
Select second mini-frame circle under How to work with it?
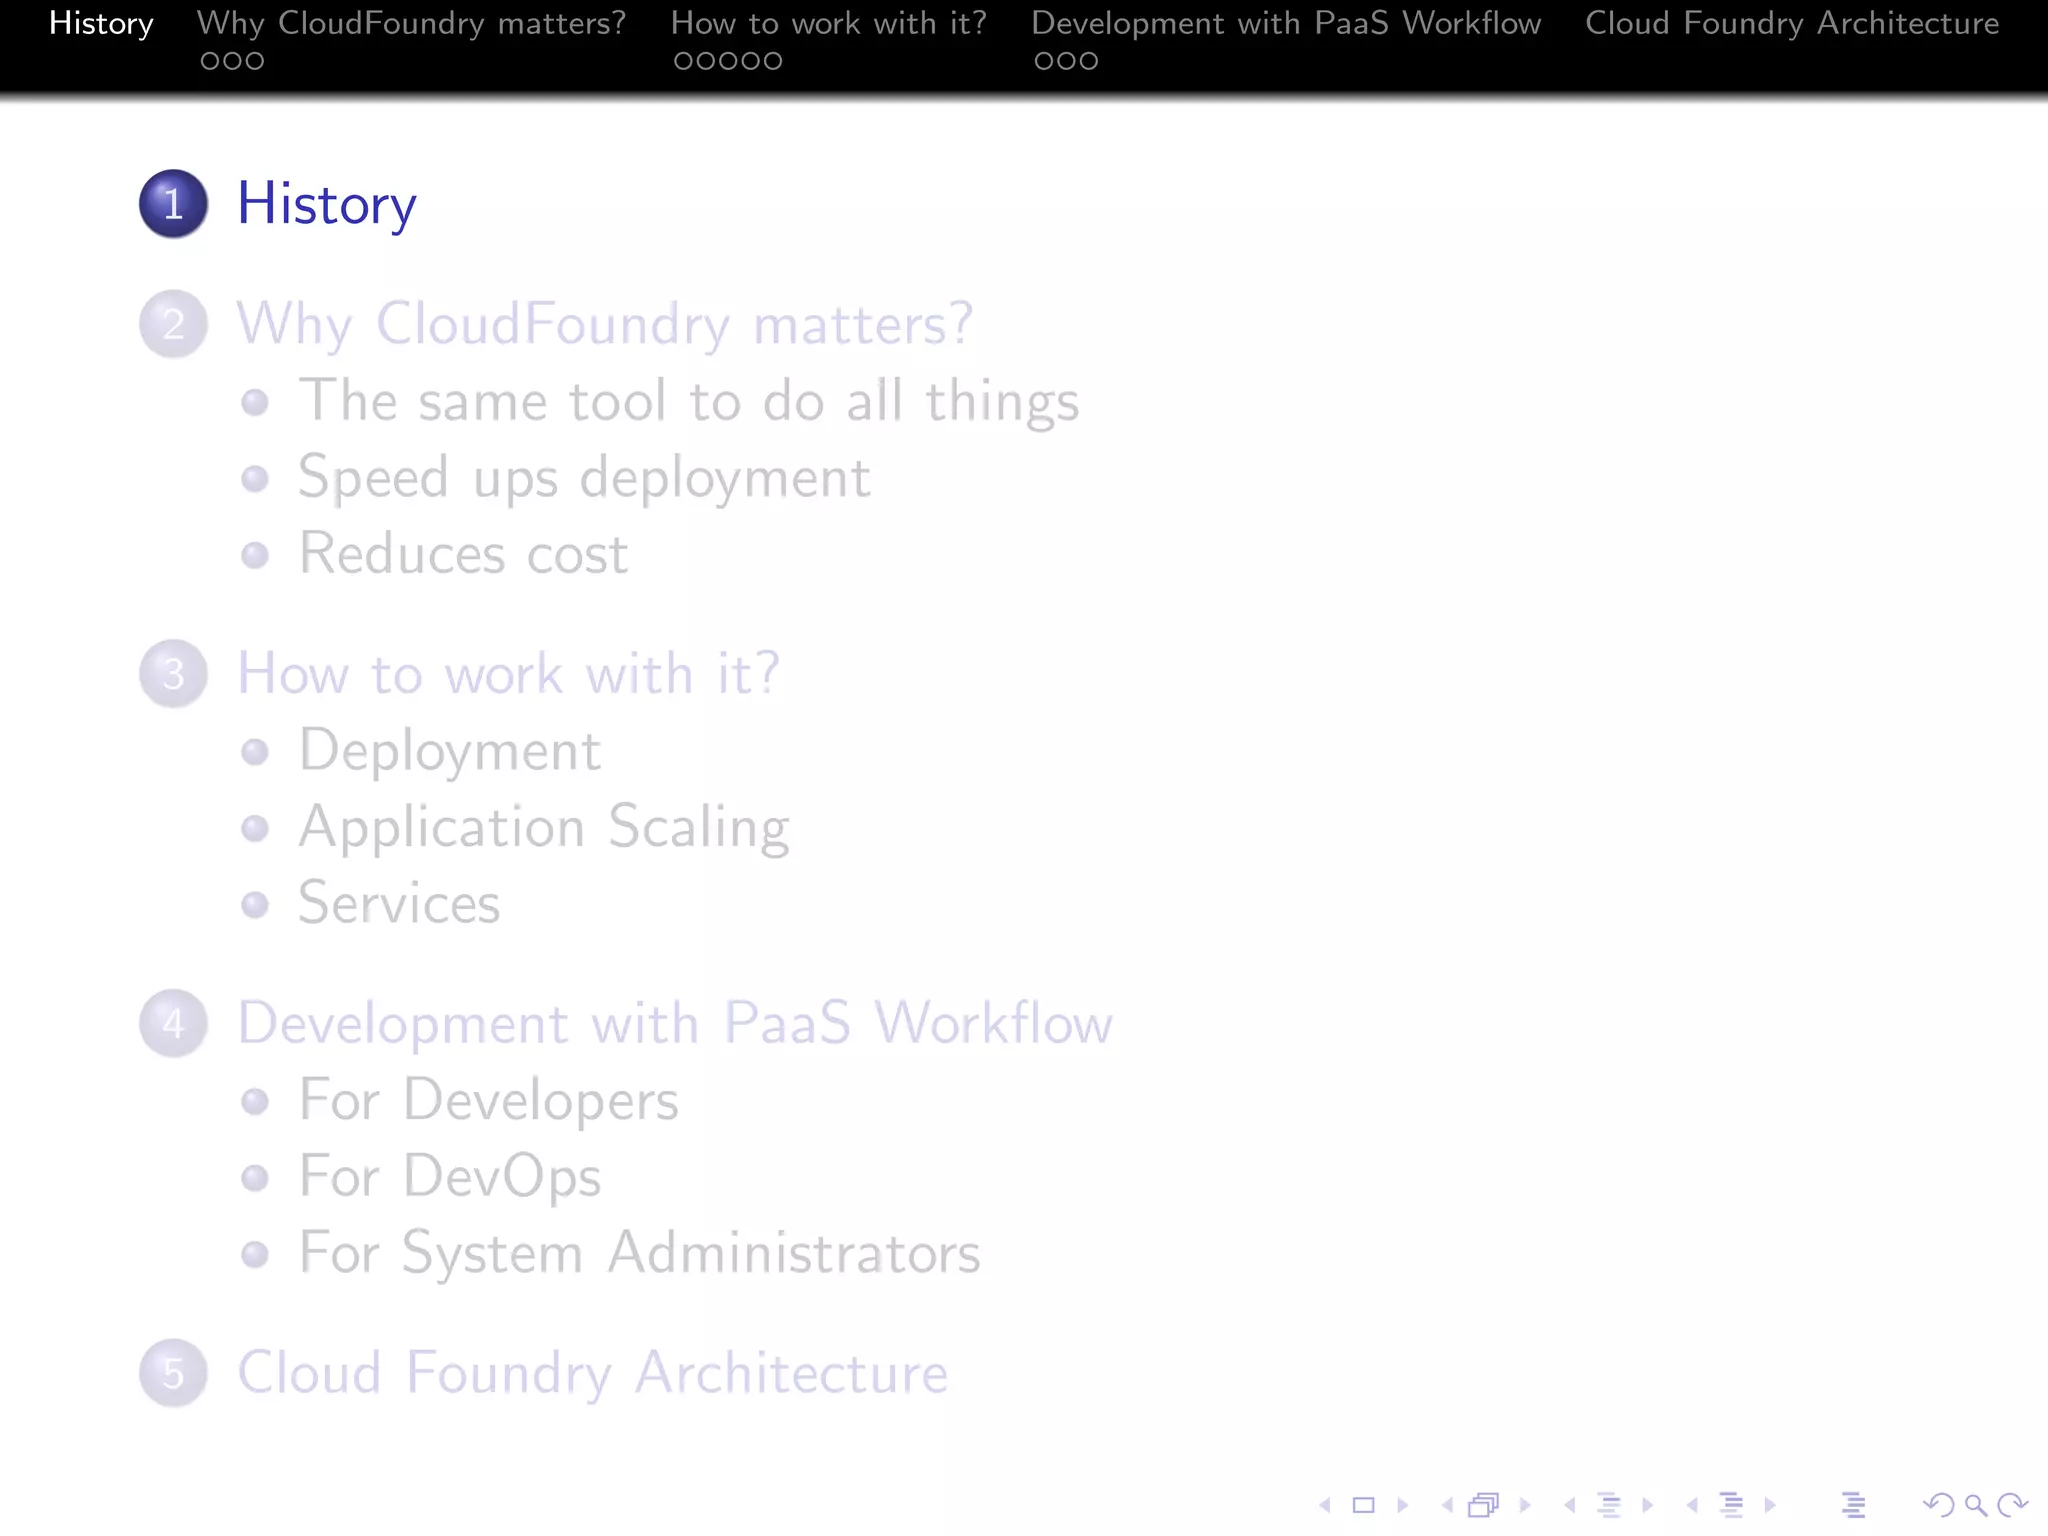coord(706,61)
